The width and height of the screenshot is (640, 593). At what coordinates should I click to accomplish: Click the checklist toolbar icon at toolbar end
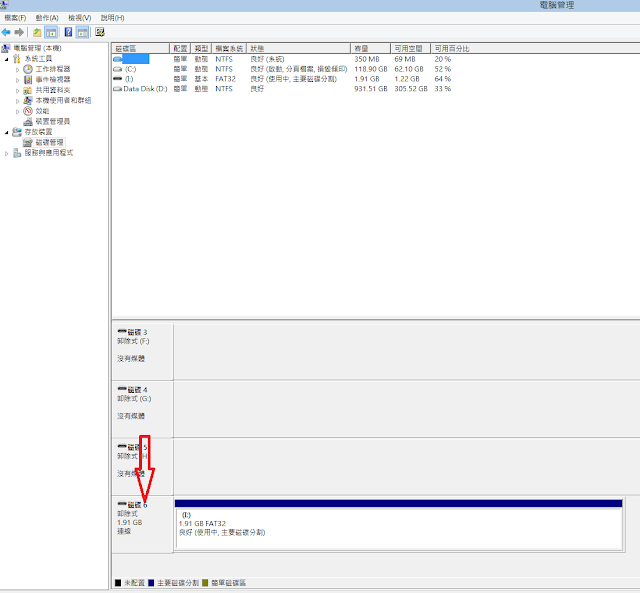[x=100, y=32]
